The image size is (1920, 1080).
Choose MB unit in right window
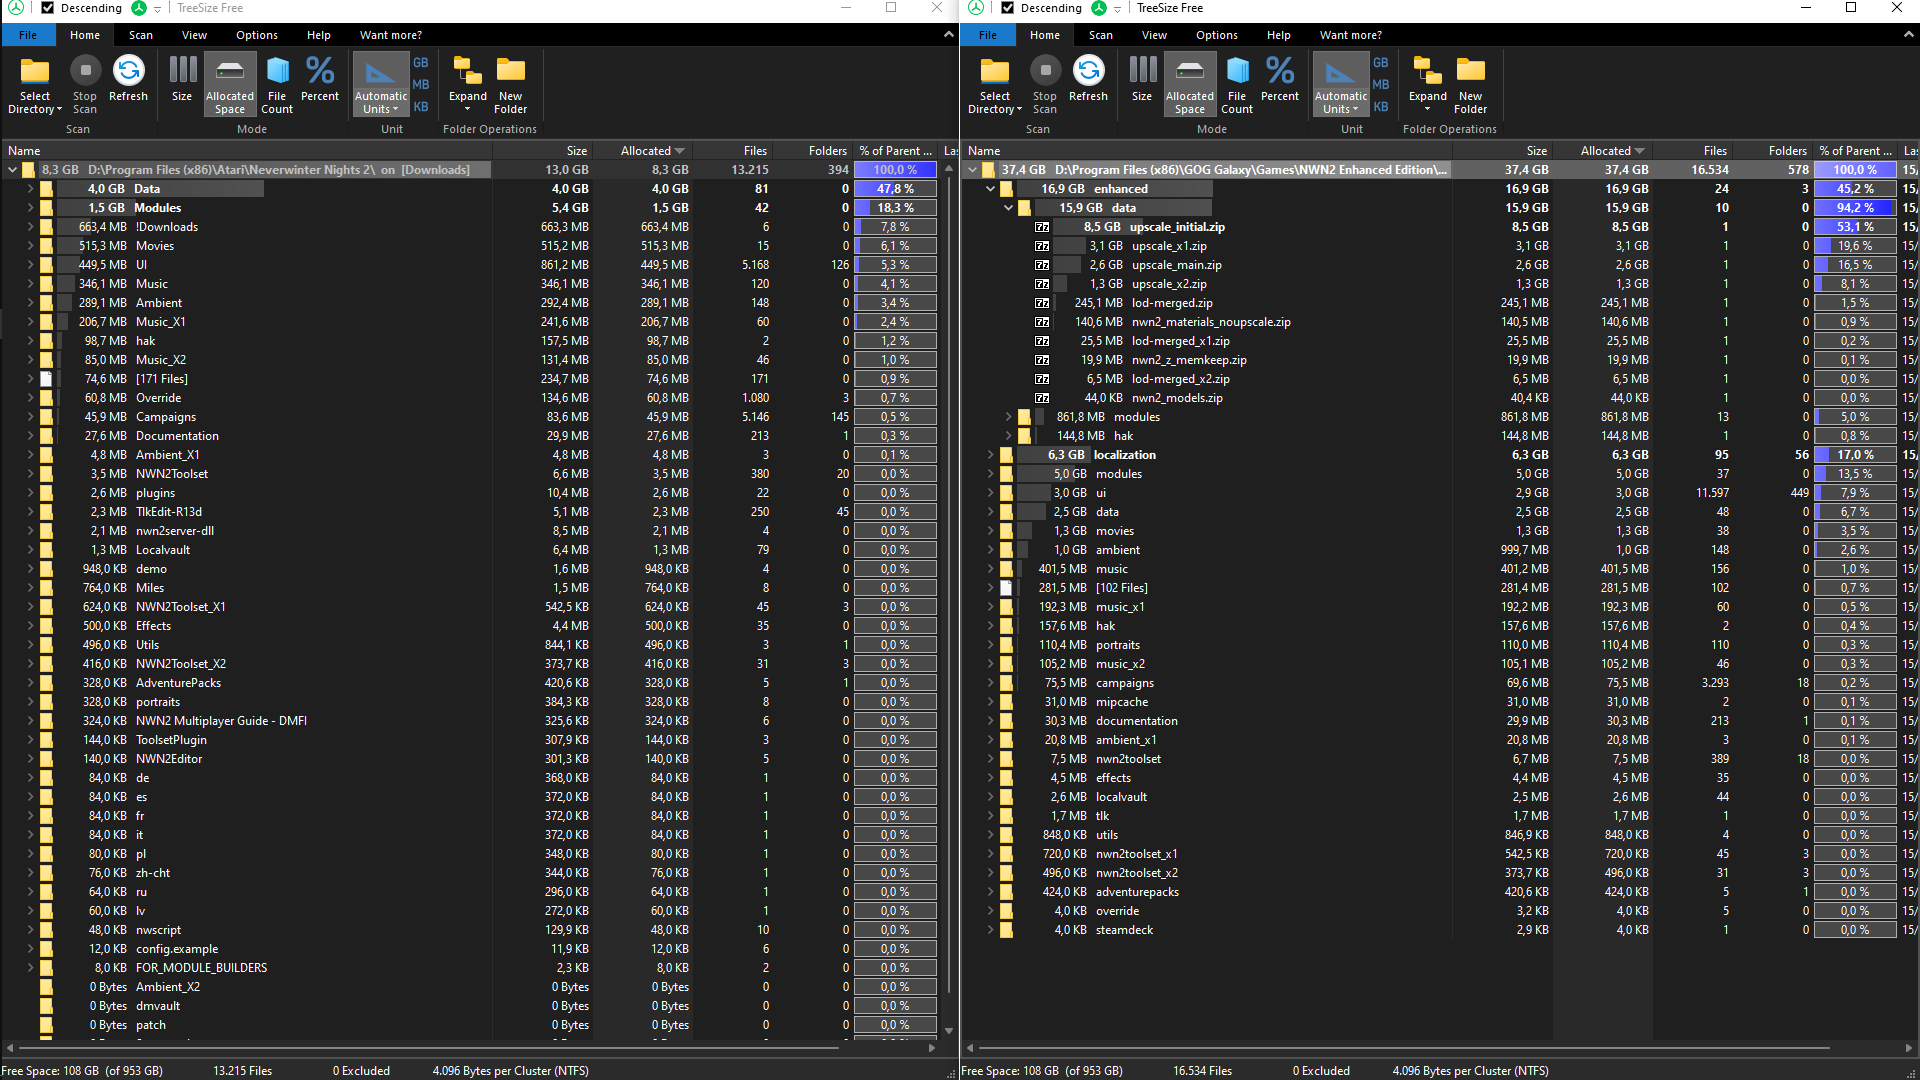[1381, 85]
